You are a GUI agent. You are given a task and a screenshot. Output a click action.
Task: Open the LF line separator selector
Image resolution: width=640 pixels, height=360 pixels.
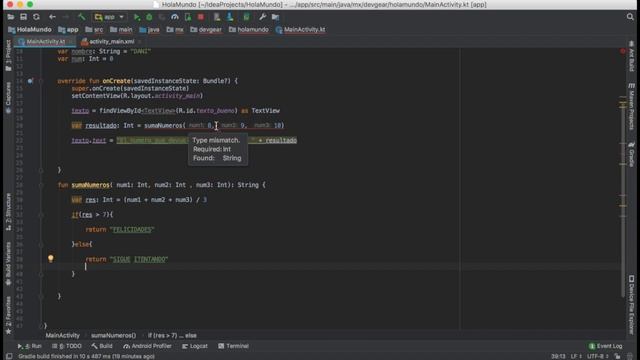(x=576, y=356)
